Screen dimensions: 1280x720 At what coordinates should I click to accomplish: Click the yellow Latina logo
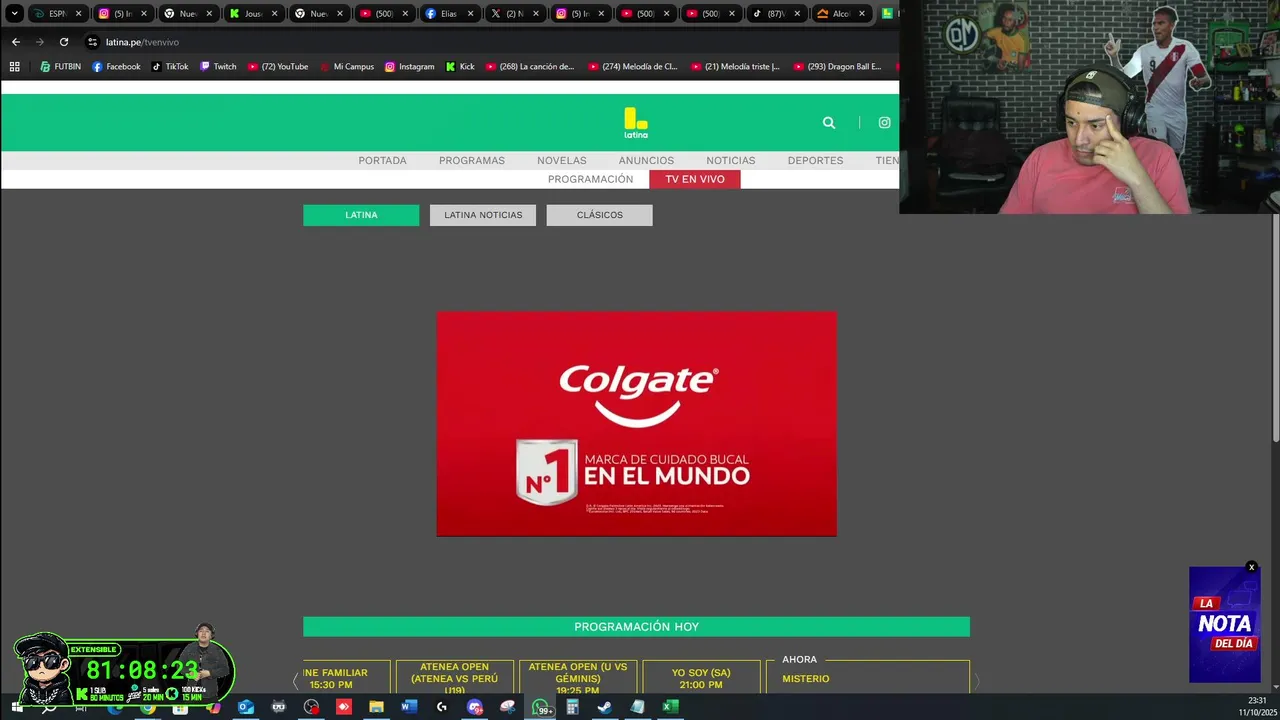pyautogui.click(x=636, y=122)
